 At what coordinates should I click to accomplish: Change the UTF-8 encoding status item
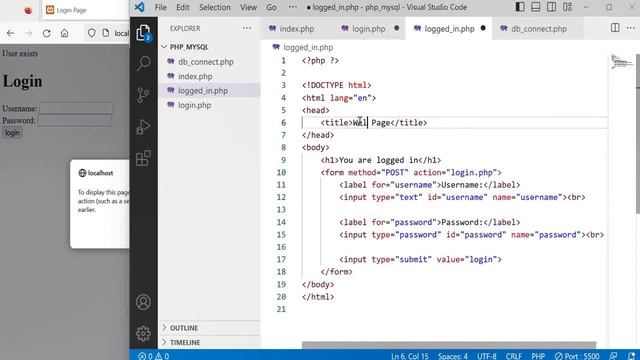click(x=487, y=356)
